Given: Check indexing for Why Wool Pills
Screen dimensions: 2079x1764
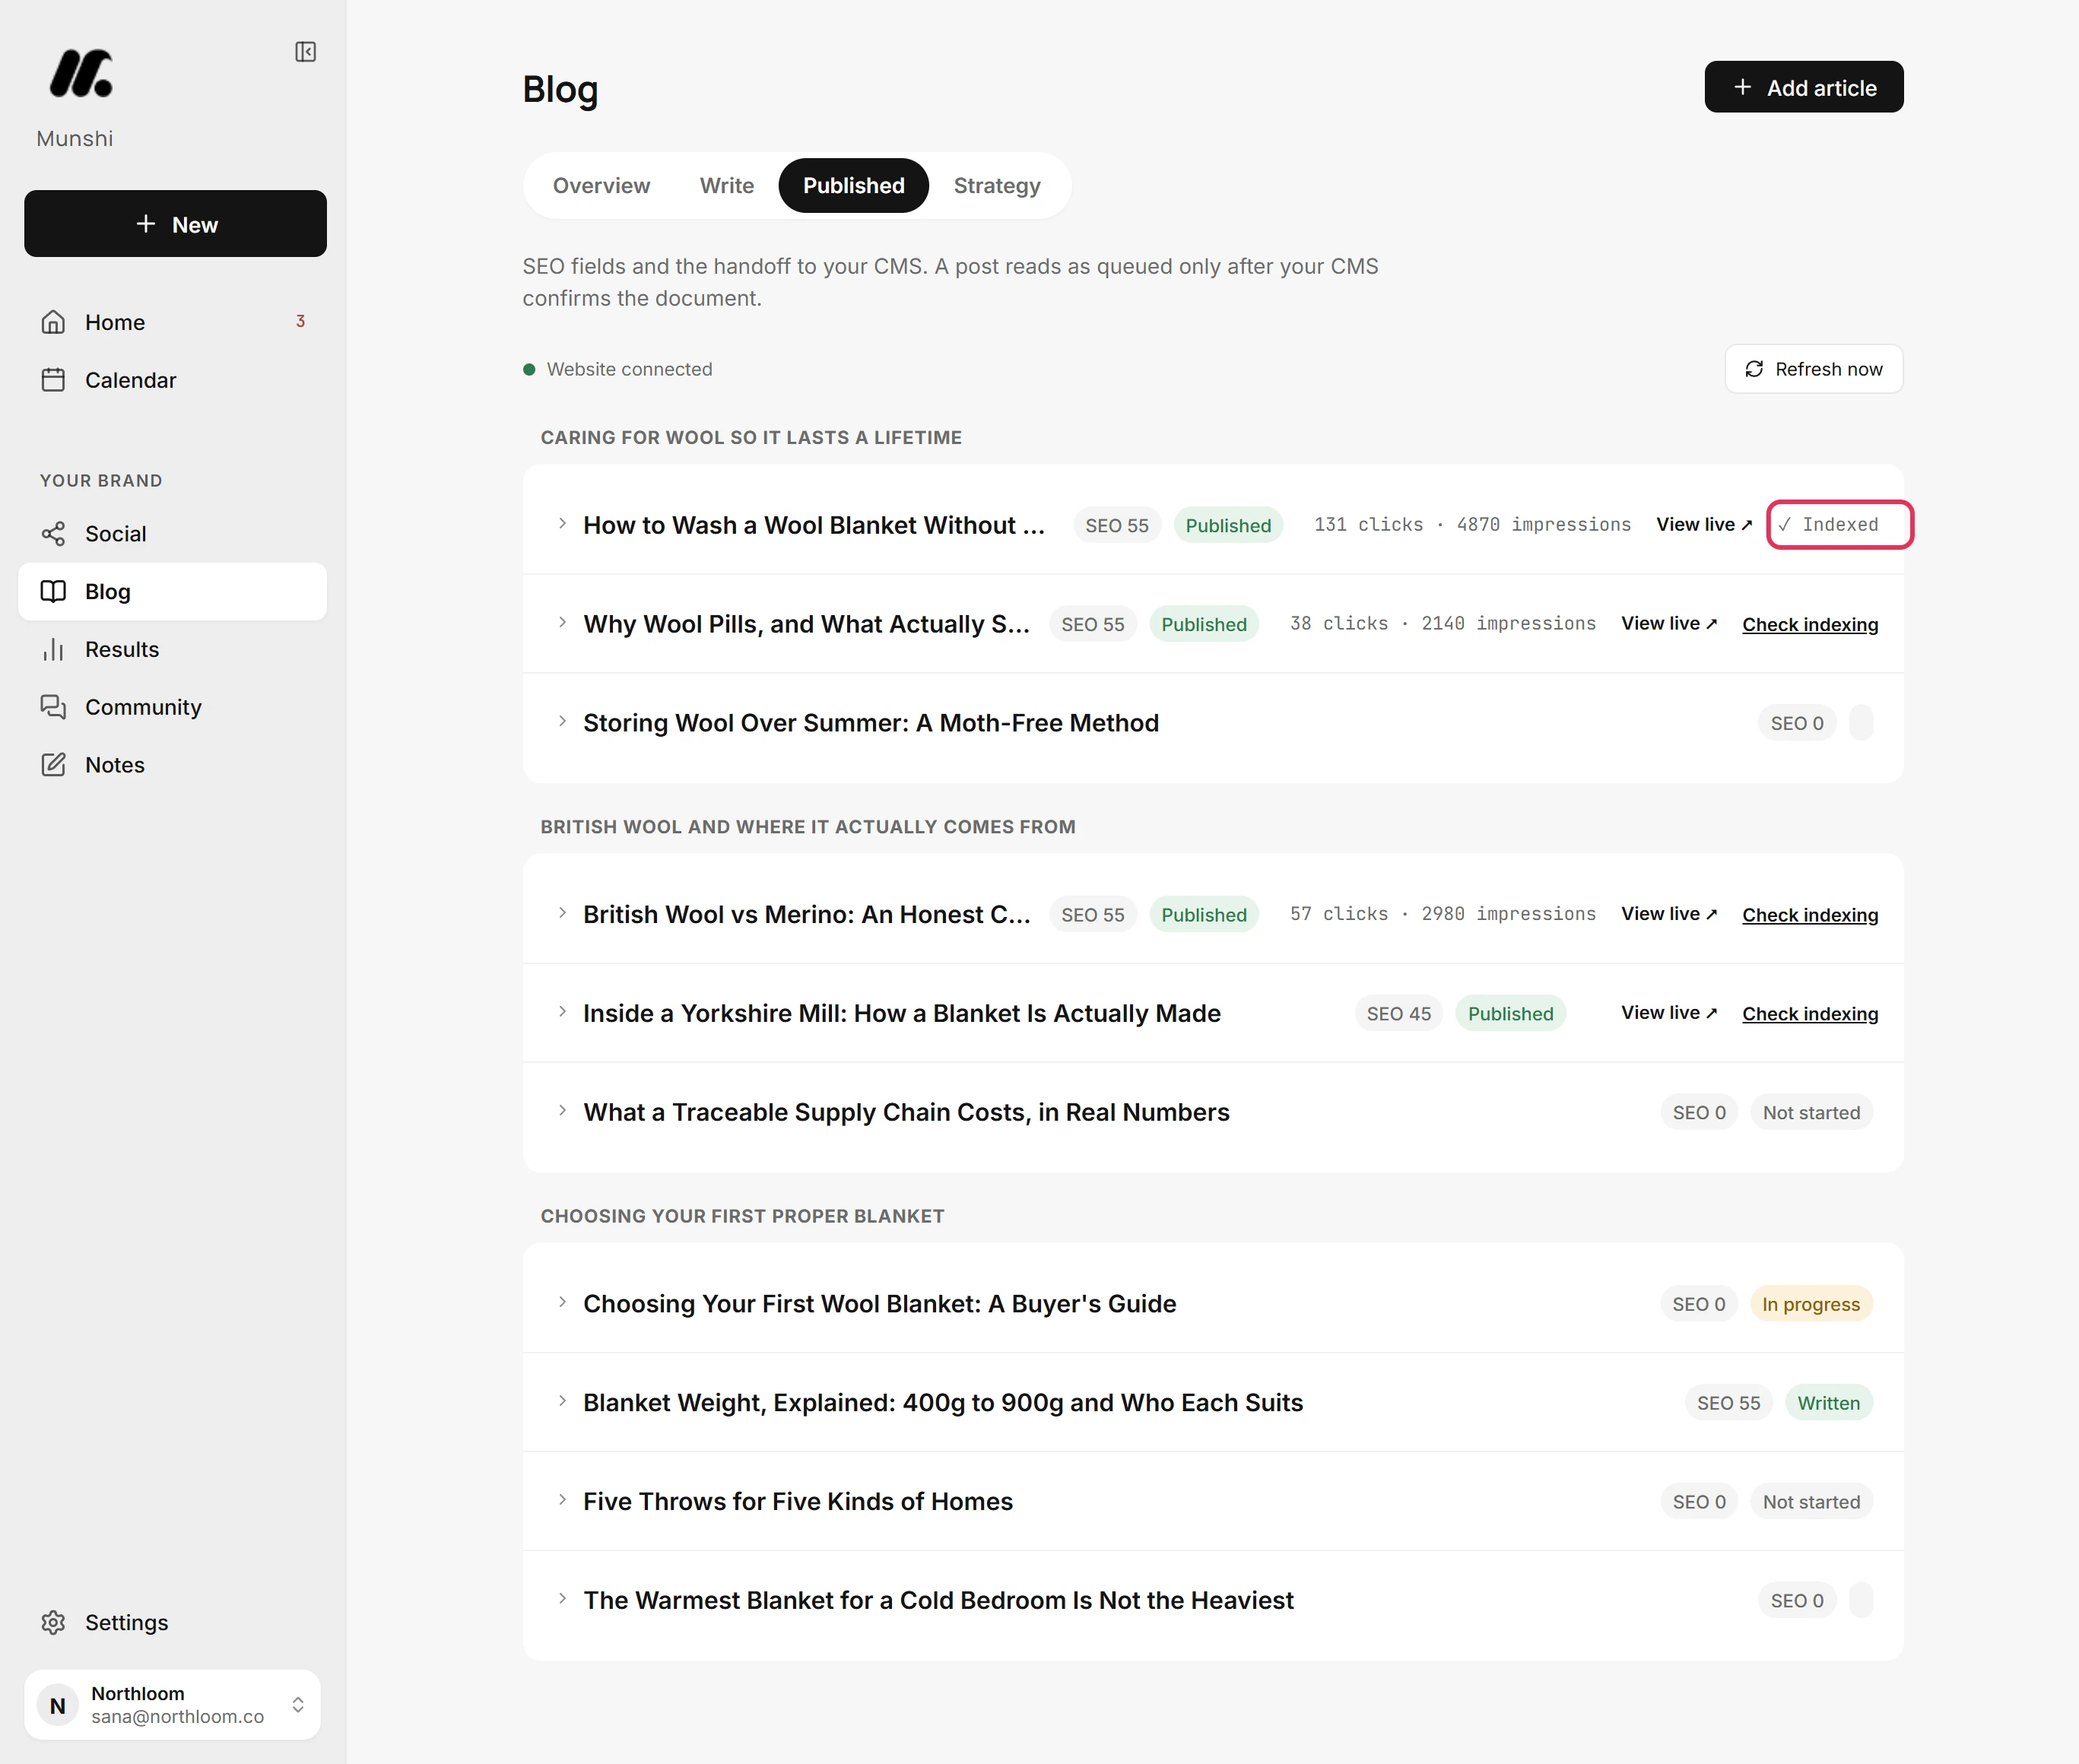Looking at the screenshot, I should click(x=1810, y=625).
